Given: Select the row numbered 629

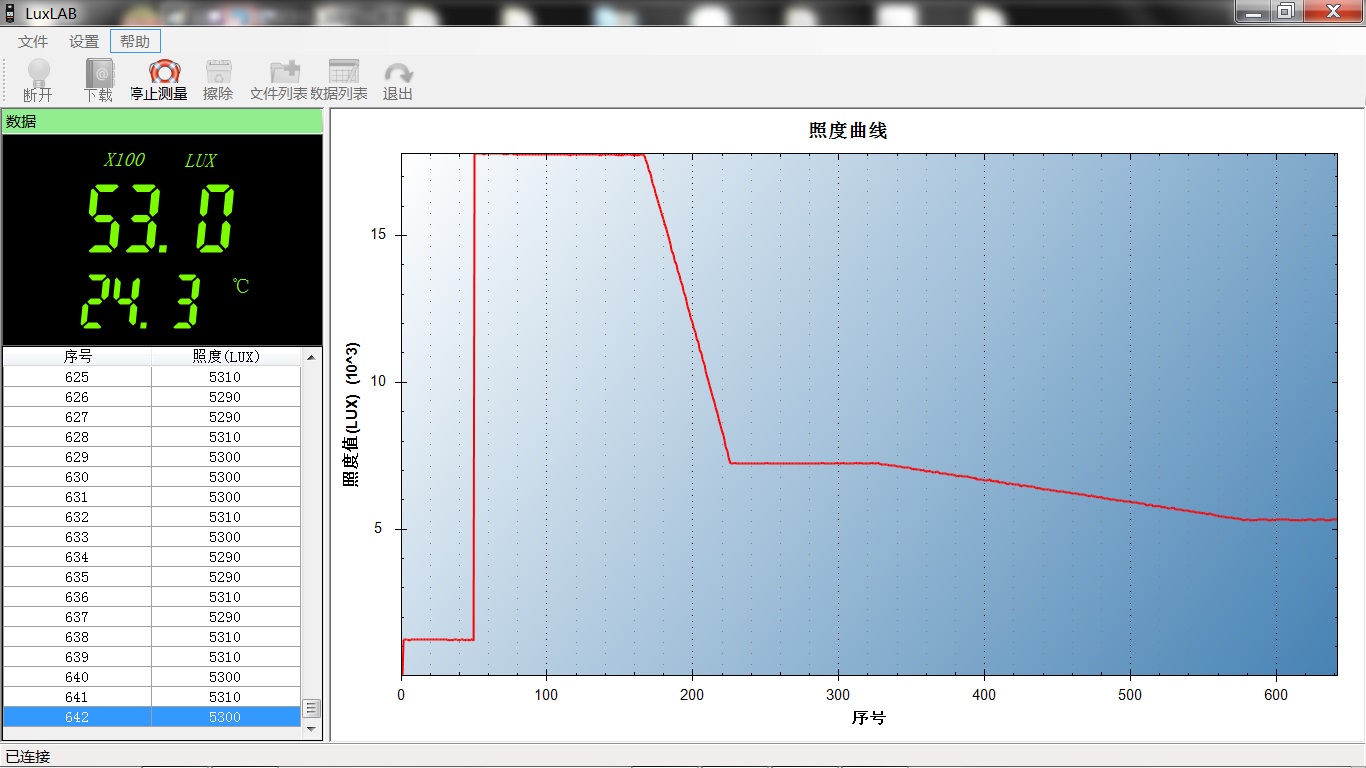Looking at the screenshot, I should pos(152,457).
